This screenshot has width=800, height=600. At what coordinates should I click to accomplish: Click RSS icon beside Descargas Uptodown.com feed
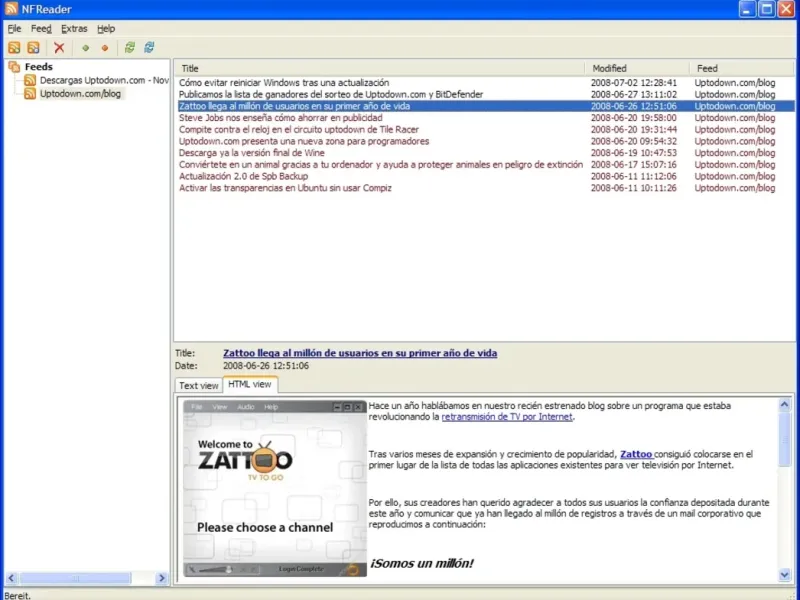tap(30, 80)
